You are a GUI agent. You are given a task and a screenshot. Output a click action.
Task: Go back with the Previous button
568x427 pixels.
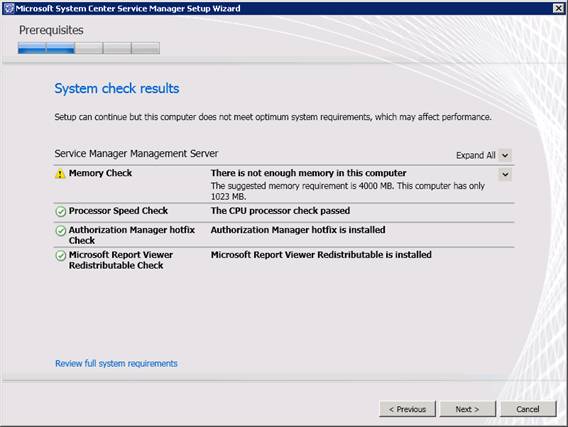[407, 409]
